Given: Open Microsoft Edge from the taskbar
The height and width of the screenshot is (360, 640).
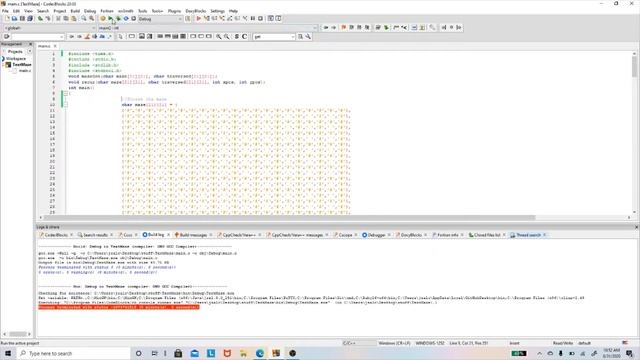Looking at the screenshot, I should [260, 353].
